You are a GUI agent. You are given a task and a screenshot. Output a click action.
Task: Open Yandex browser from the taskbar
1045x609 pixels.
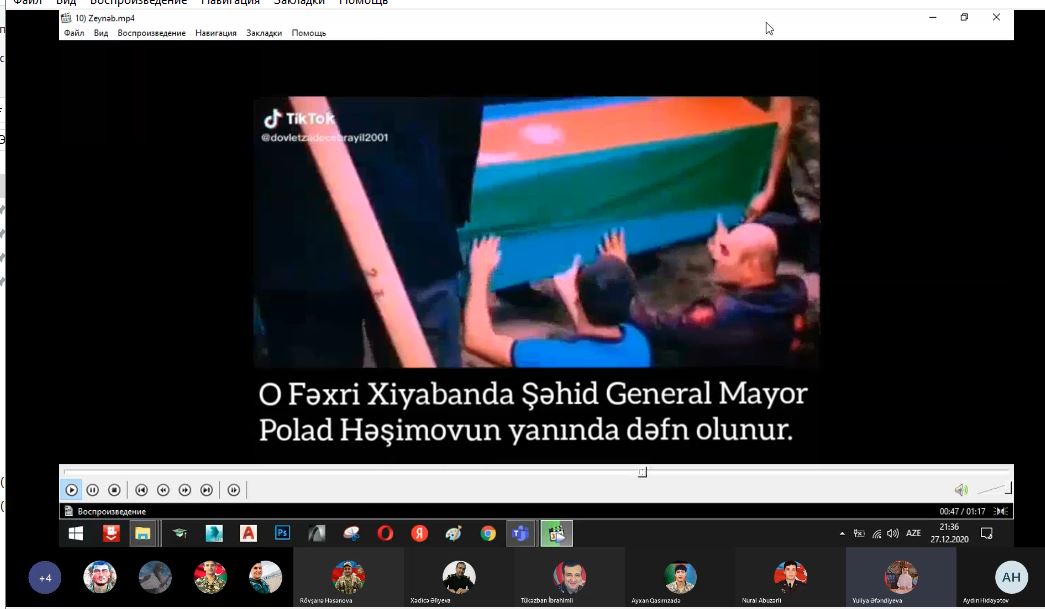pos(419,534)
